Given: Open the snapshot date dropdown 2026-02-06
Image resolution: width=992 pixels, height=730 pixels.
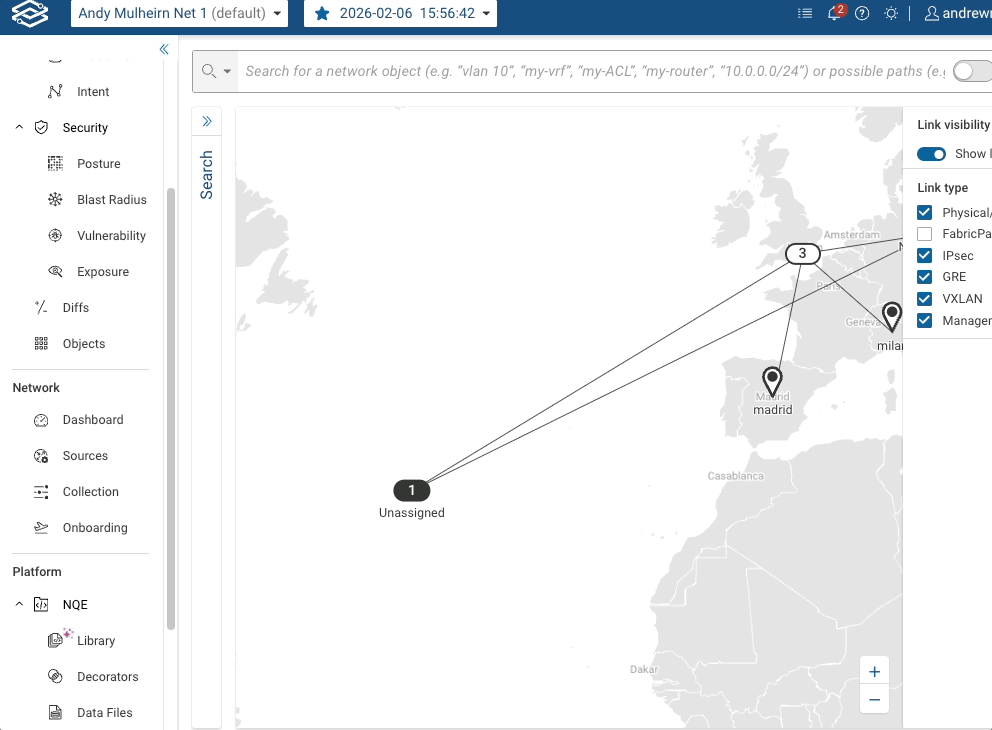Looking at the screenshot, I should pos(400,13).
